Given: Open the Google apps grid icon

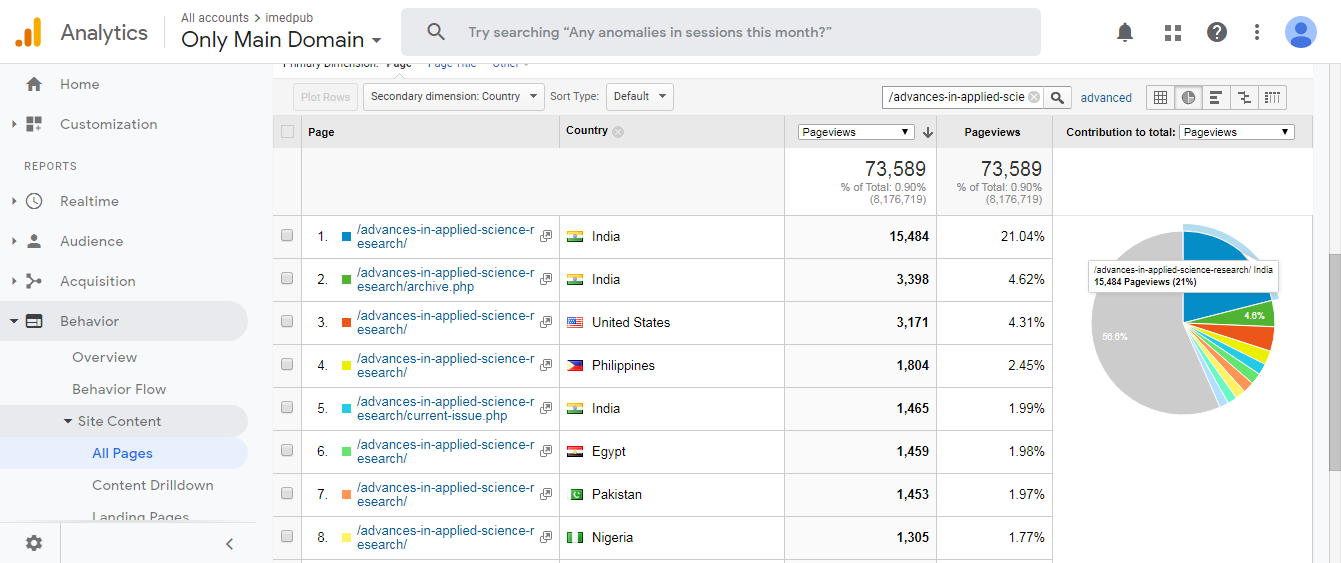Looking at the screenshot, I should coord(1173,32).
